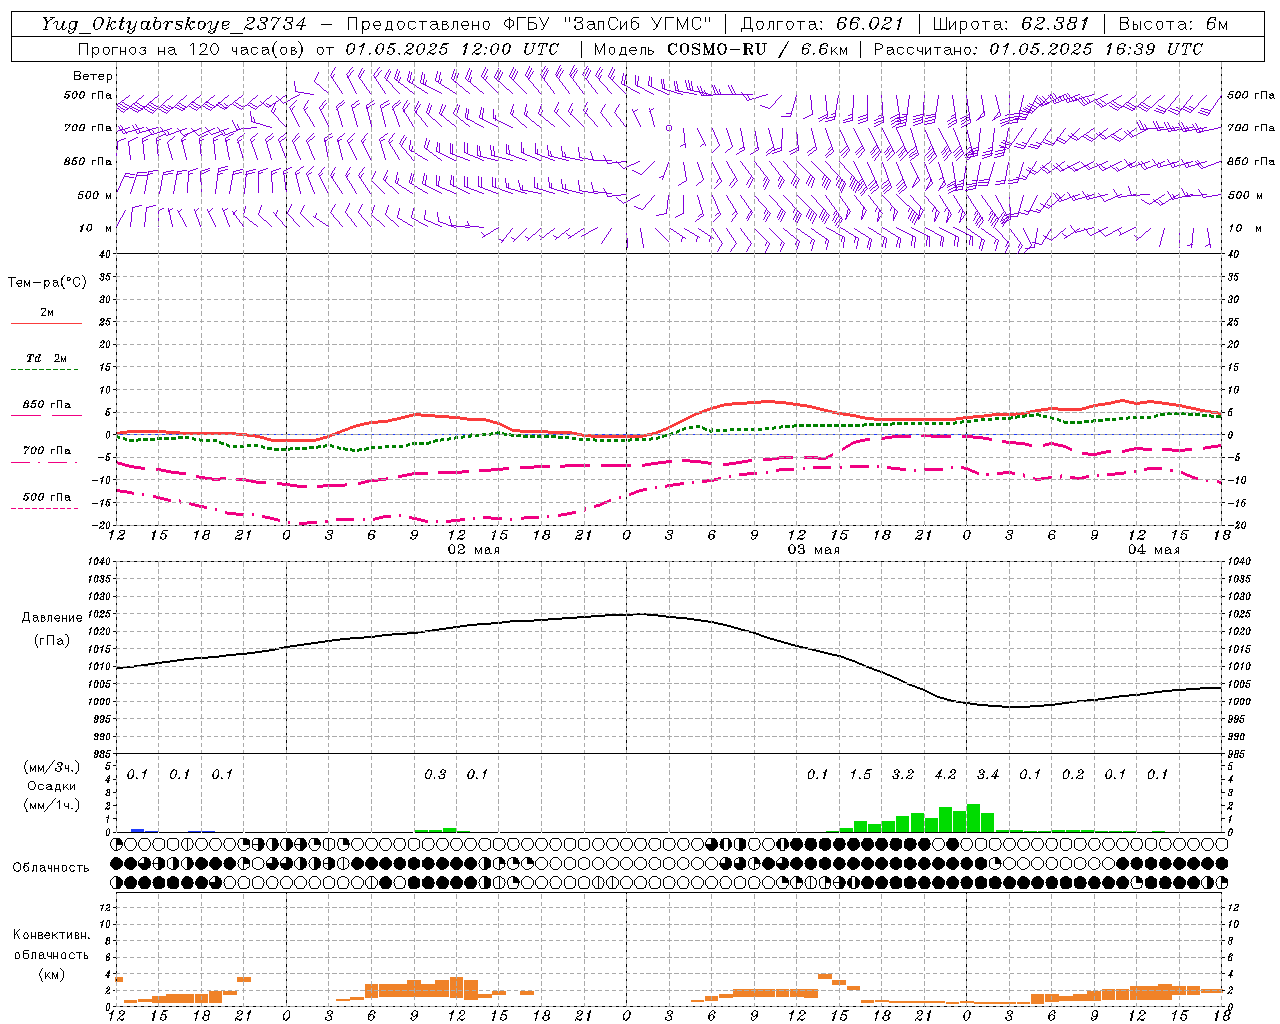Select the 500 гПа entry in temperature legend
The height and width of the screenshot is (1024, 1280).
click(47, 497)
